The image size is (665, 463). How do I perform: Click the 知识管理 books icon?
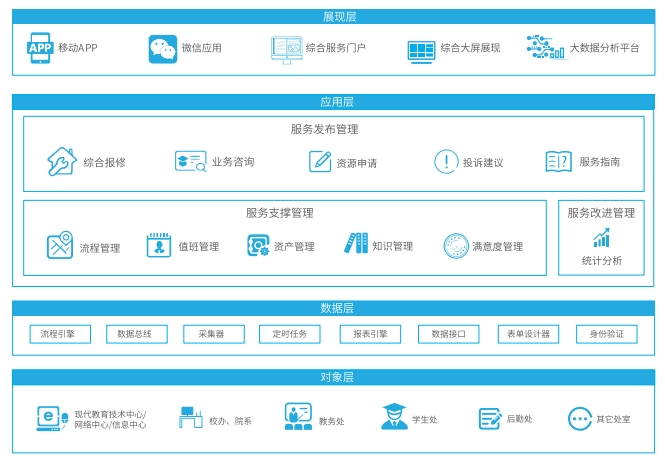click(x=356, y=243)
